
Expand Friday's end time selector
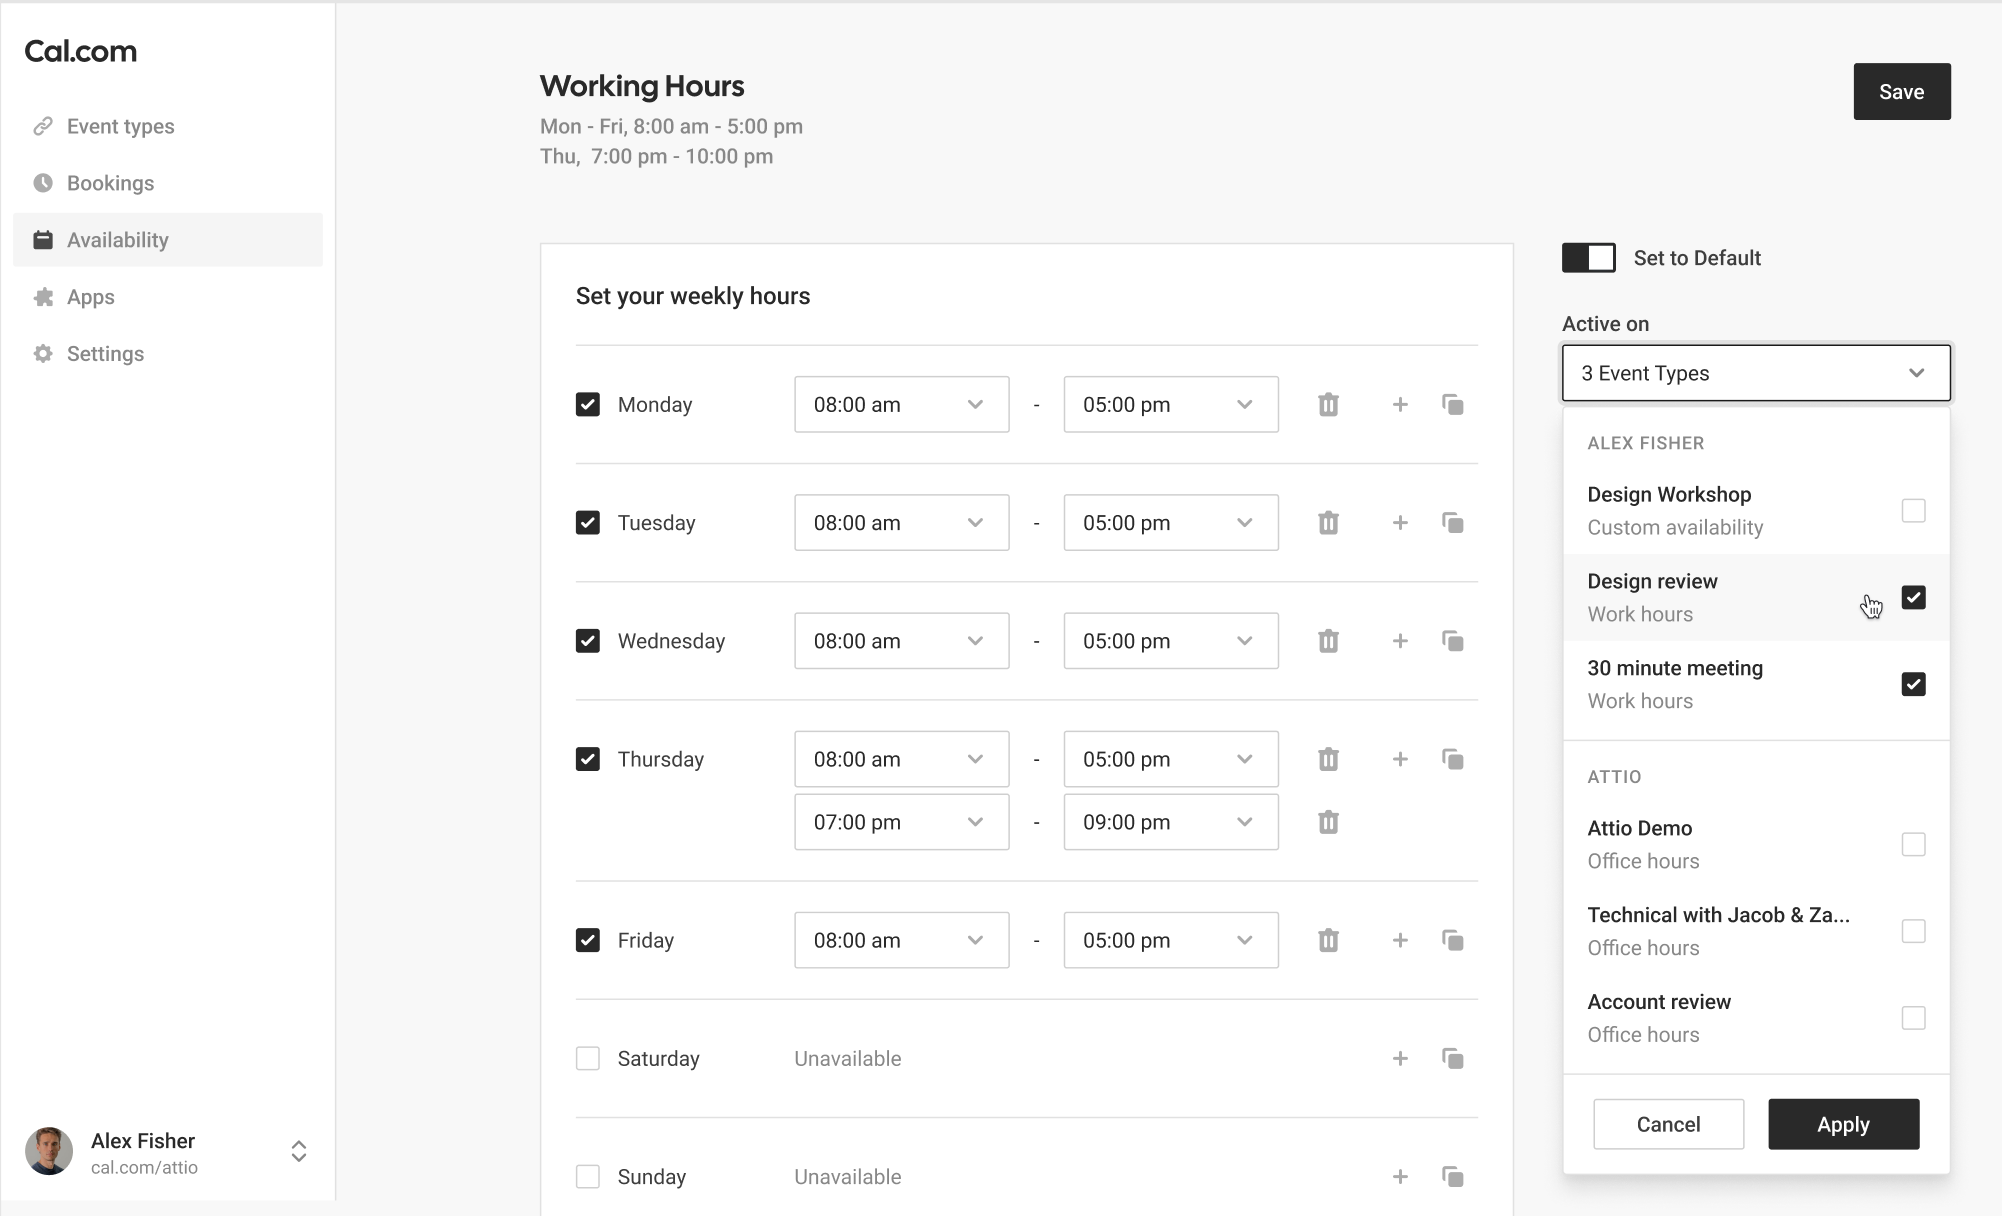click(1170, 940)
